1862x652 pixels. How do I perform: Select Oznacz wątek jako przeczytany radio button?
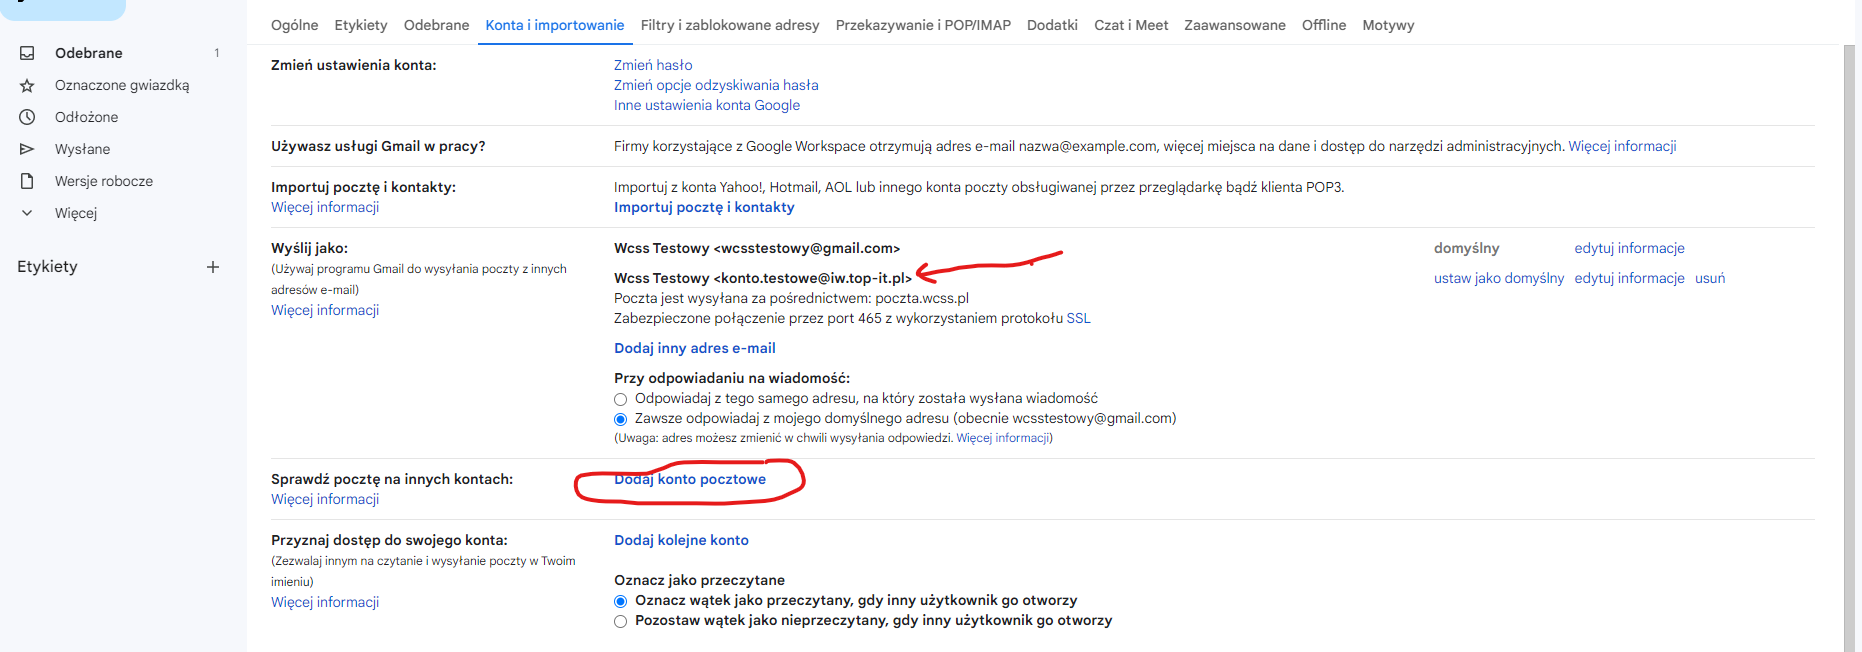tap(621, 601)
